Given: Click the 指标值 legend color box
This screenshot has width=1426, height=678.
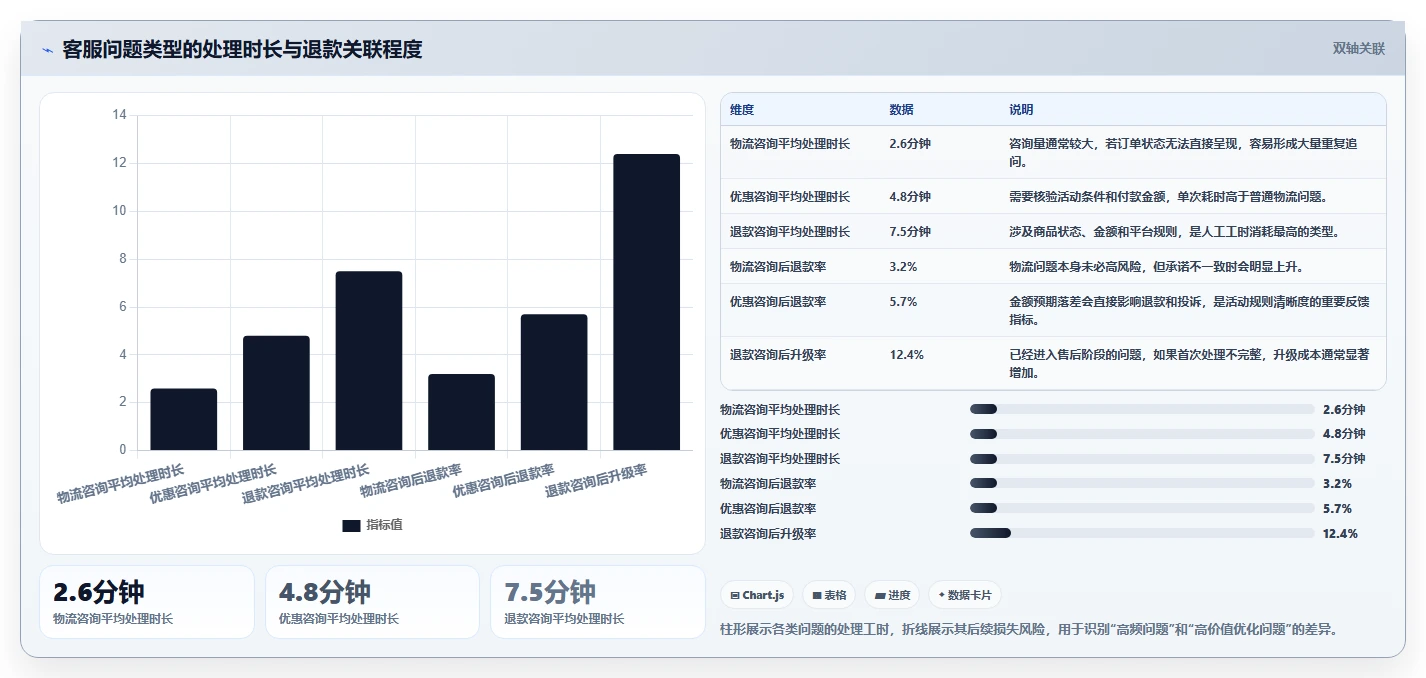Looking at the screenshot, I should [x=351, y=525].
